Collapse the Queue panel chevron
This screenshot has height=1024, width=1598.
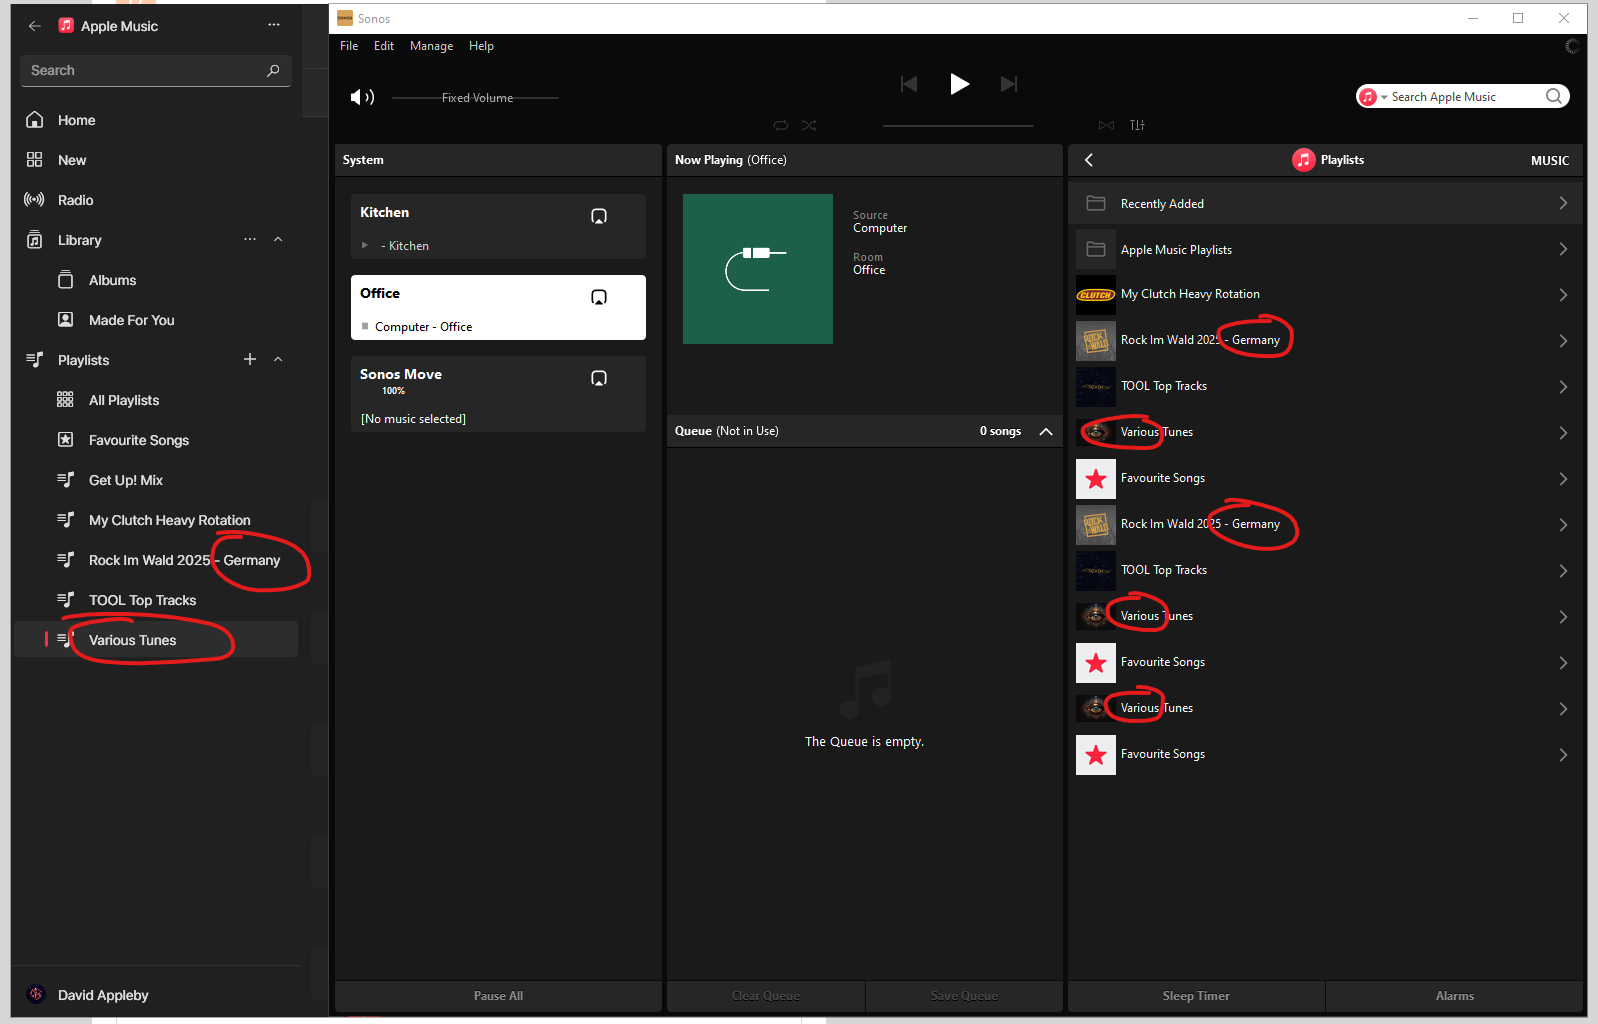(1046, 431)
